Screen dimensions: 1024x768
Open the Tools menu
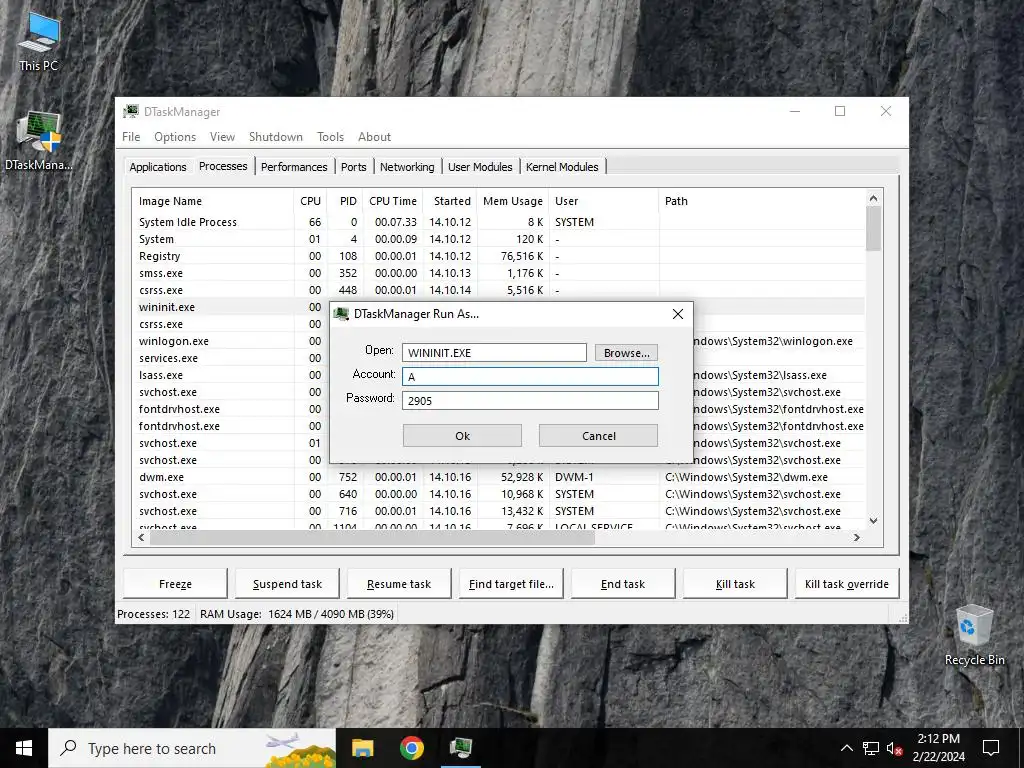point(330,136)
